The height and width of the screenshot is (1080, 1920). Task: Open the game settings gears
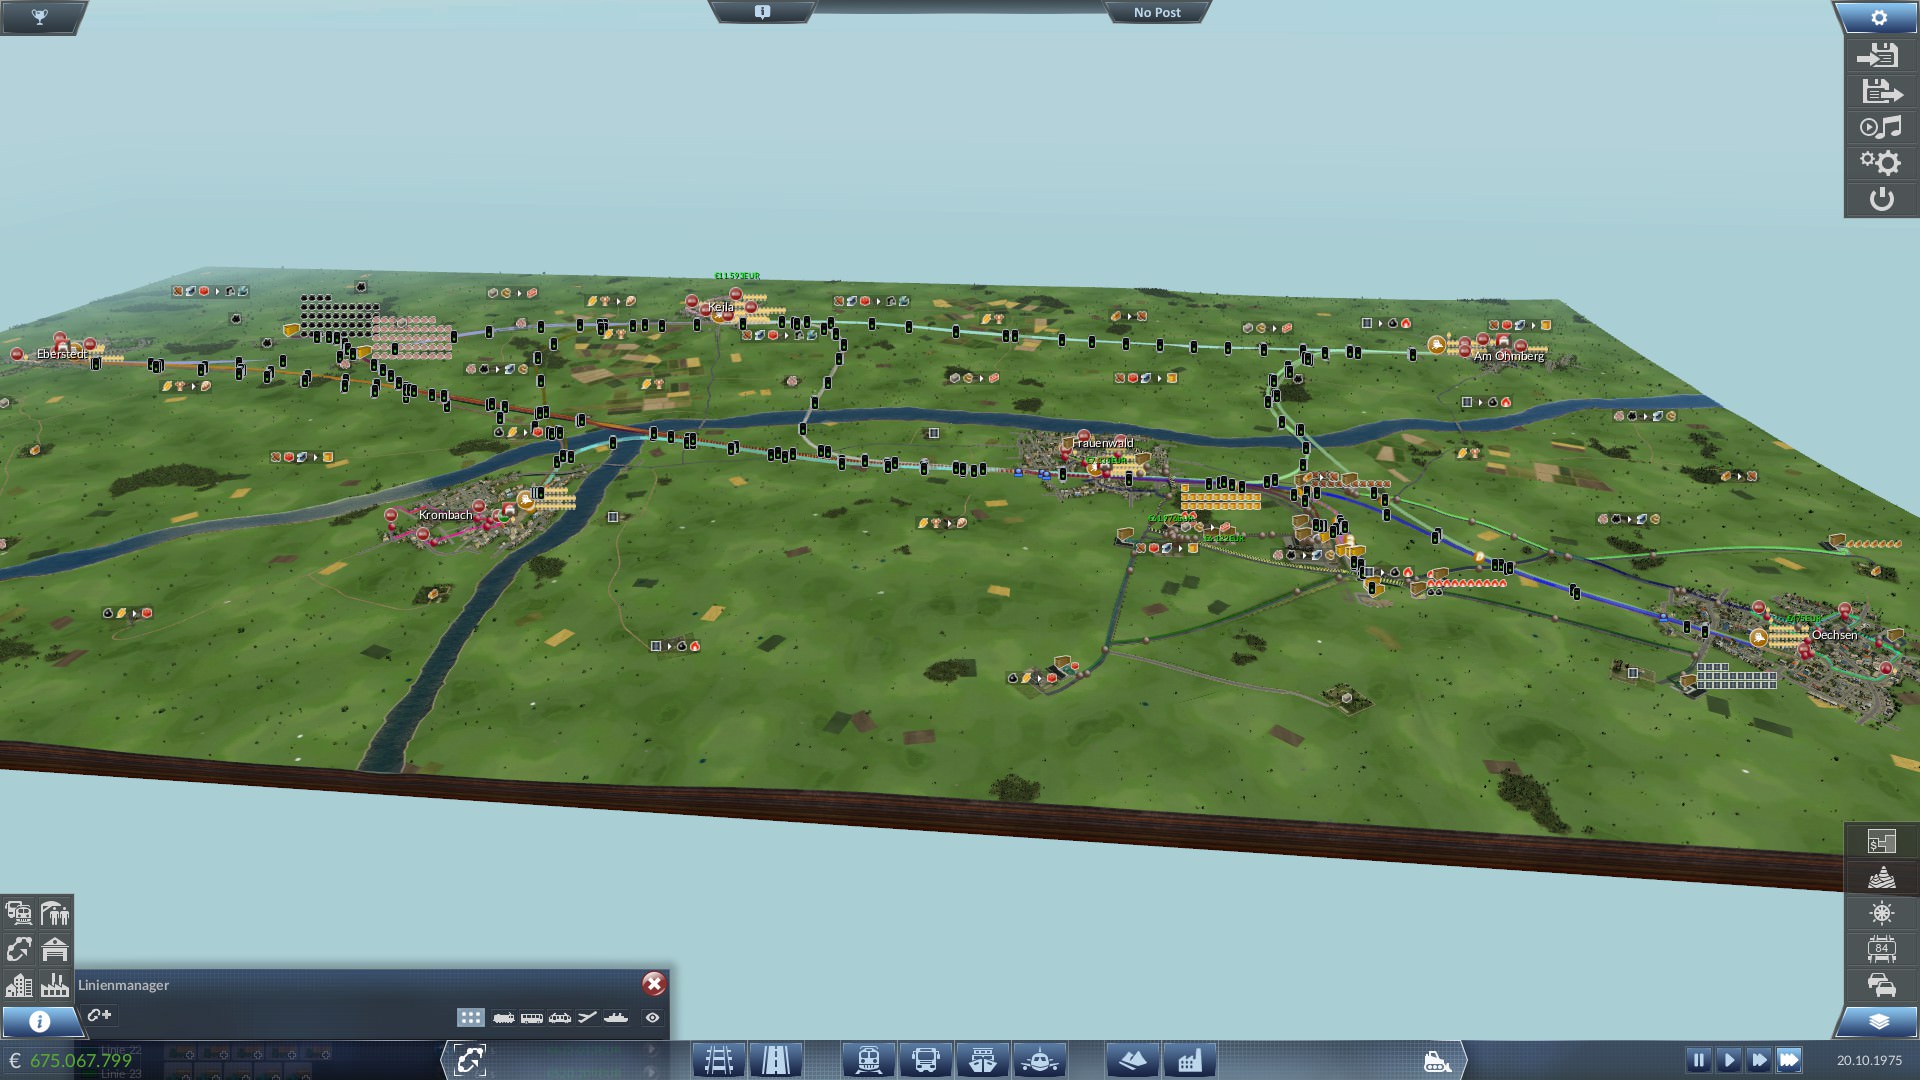pos(1881,163)
